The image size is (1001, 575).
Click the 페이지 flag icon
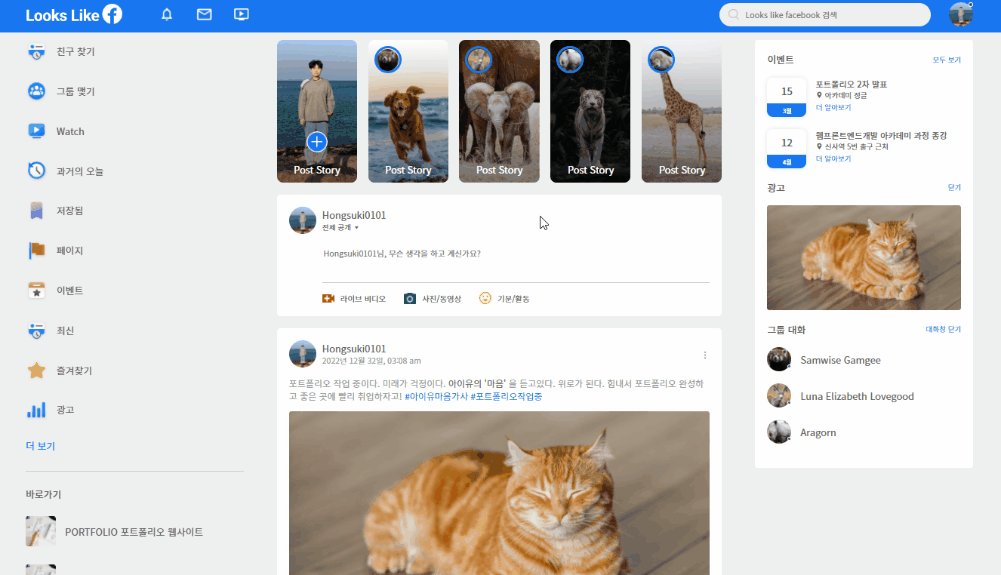36,250
